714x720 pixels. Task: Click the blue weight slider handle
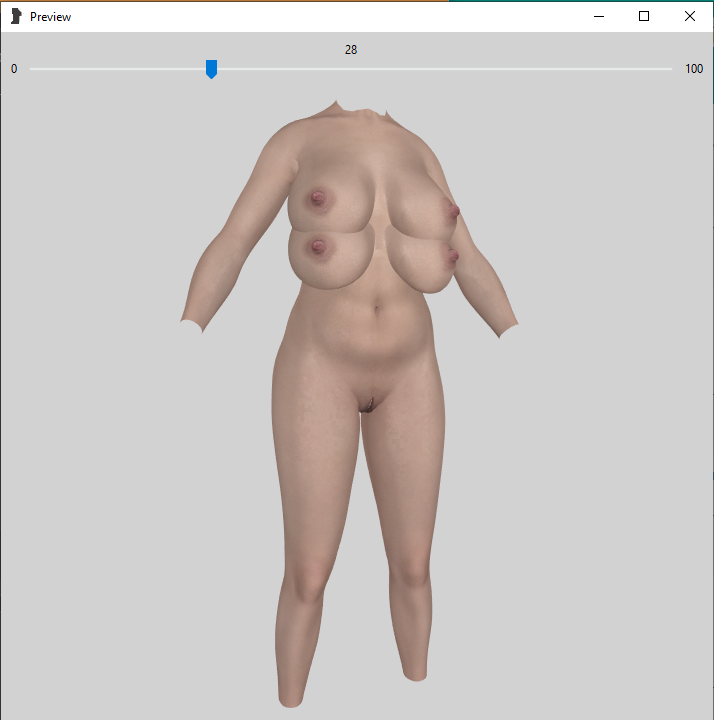click(x=211, y=69)
